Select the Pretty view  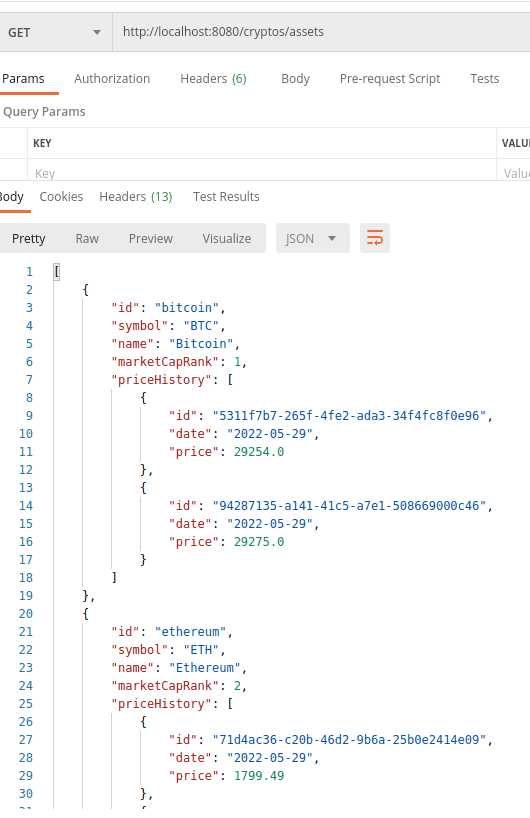[x=29, y=238]
